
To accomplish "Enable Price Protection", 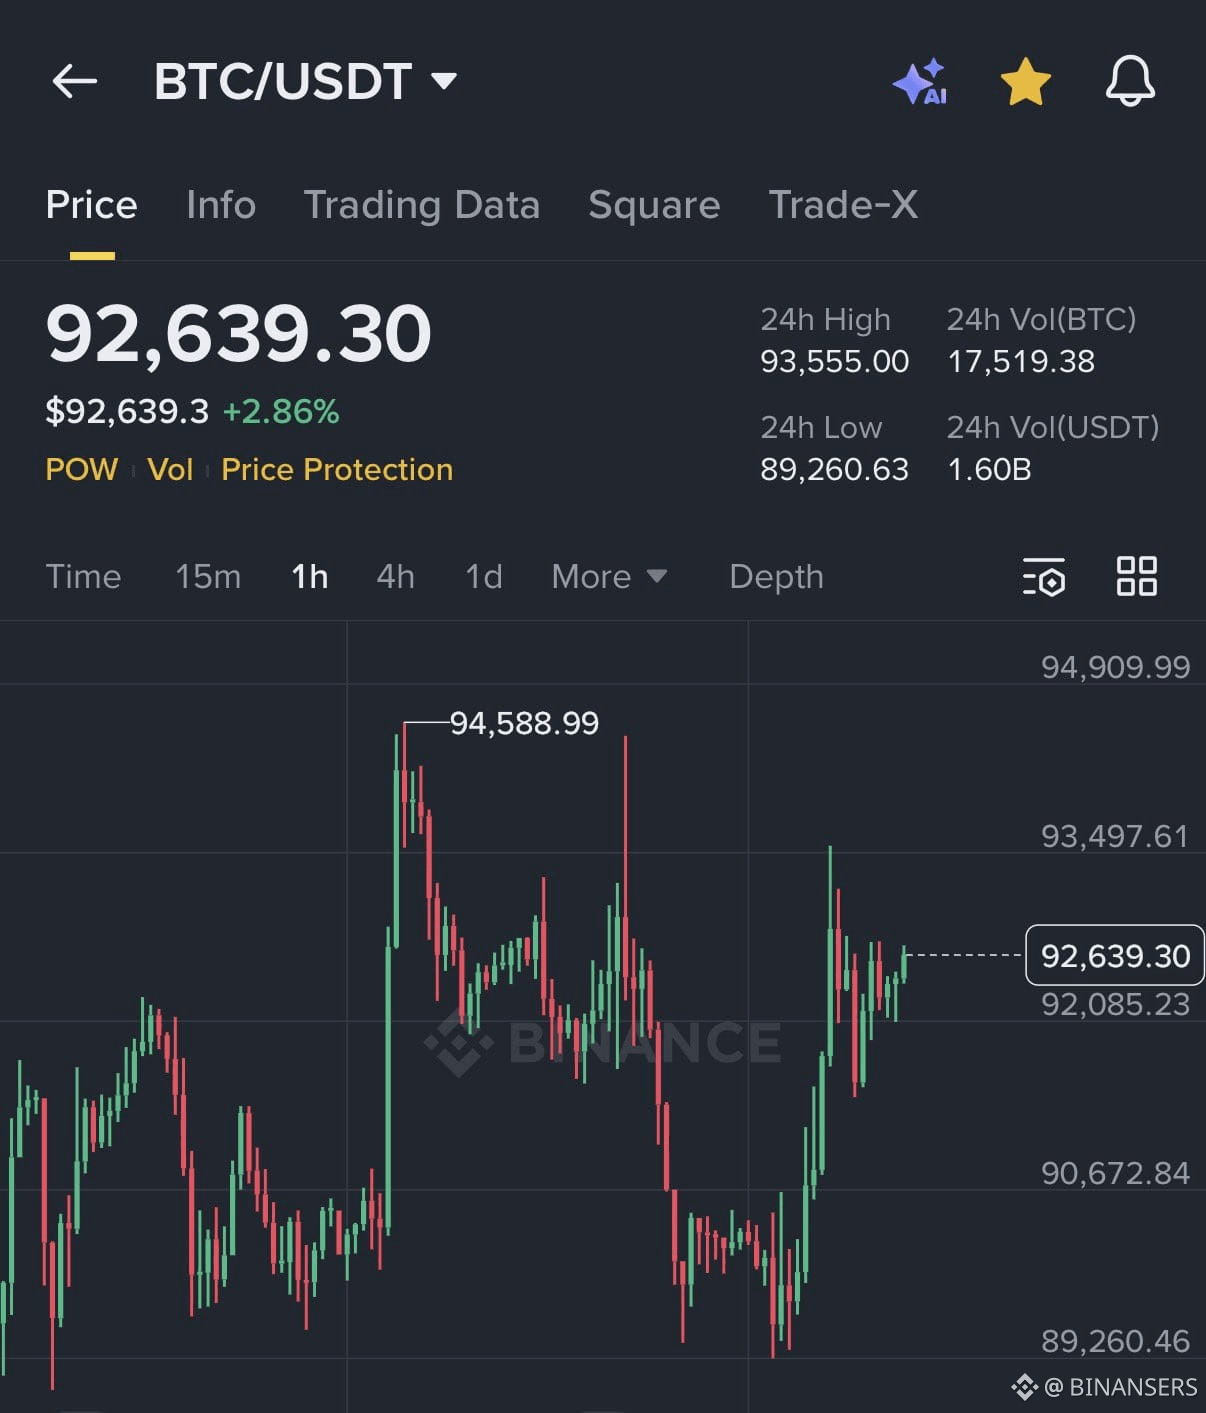I will pyautogui.click(x=336, y=469).
